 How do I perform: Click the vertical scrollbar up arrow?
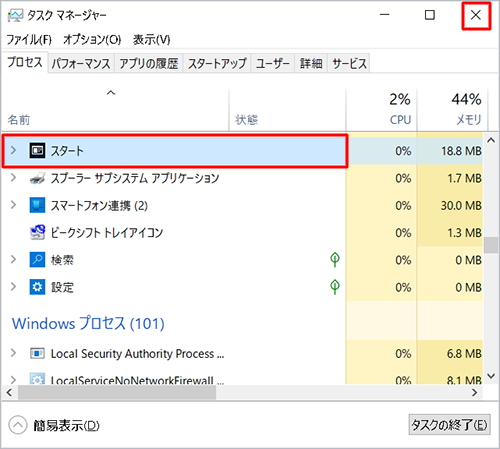click(491, 140)
